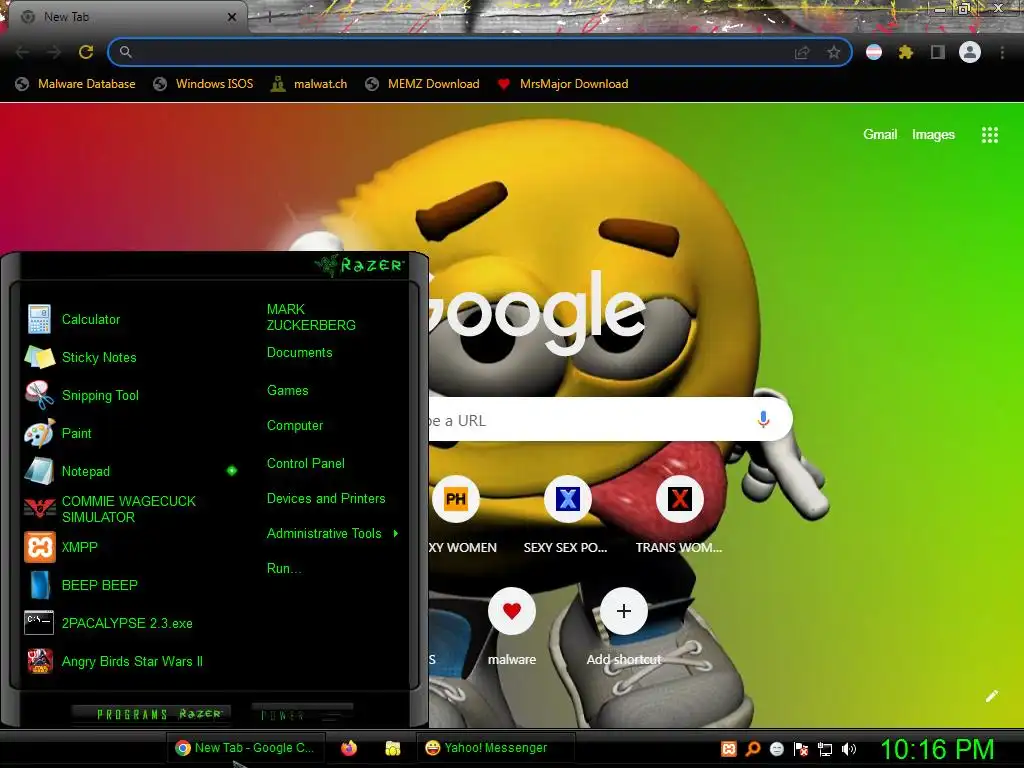
Task: Launch the Sticky Notes icon
Action: 39,357
